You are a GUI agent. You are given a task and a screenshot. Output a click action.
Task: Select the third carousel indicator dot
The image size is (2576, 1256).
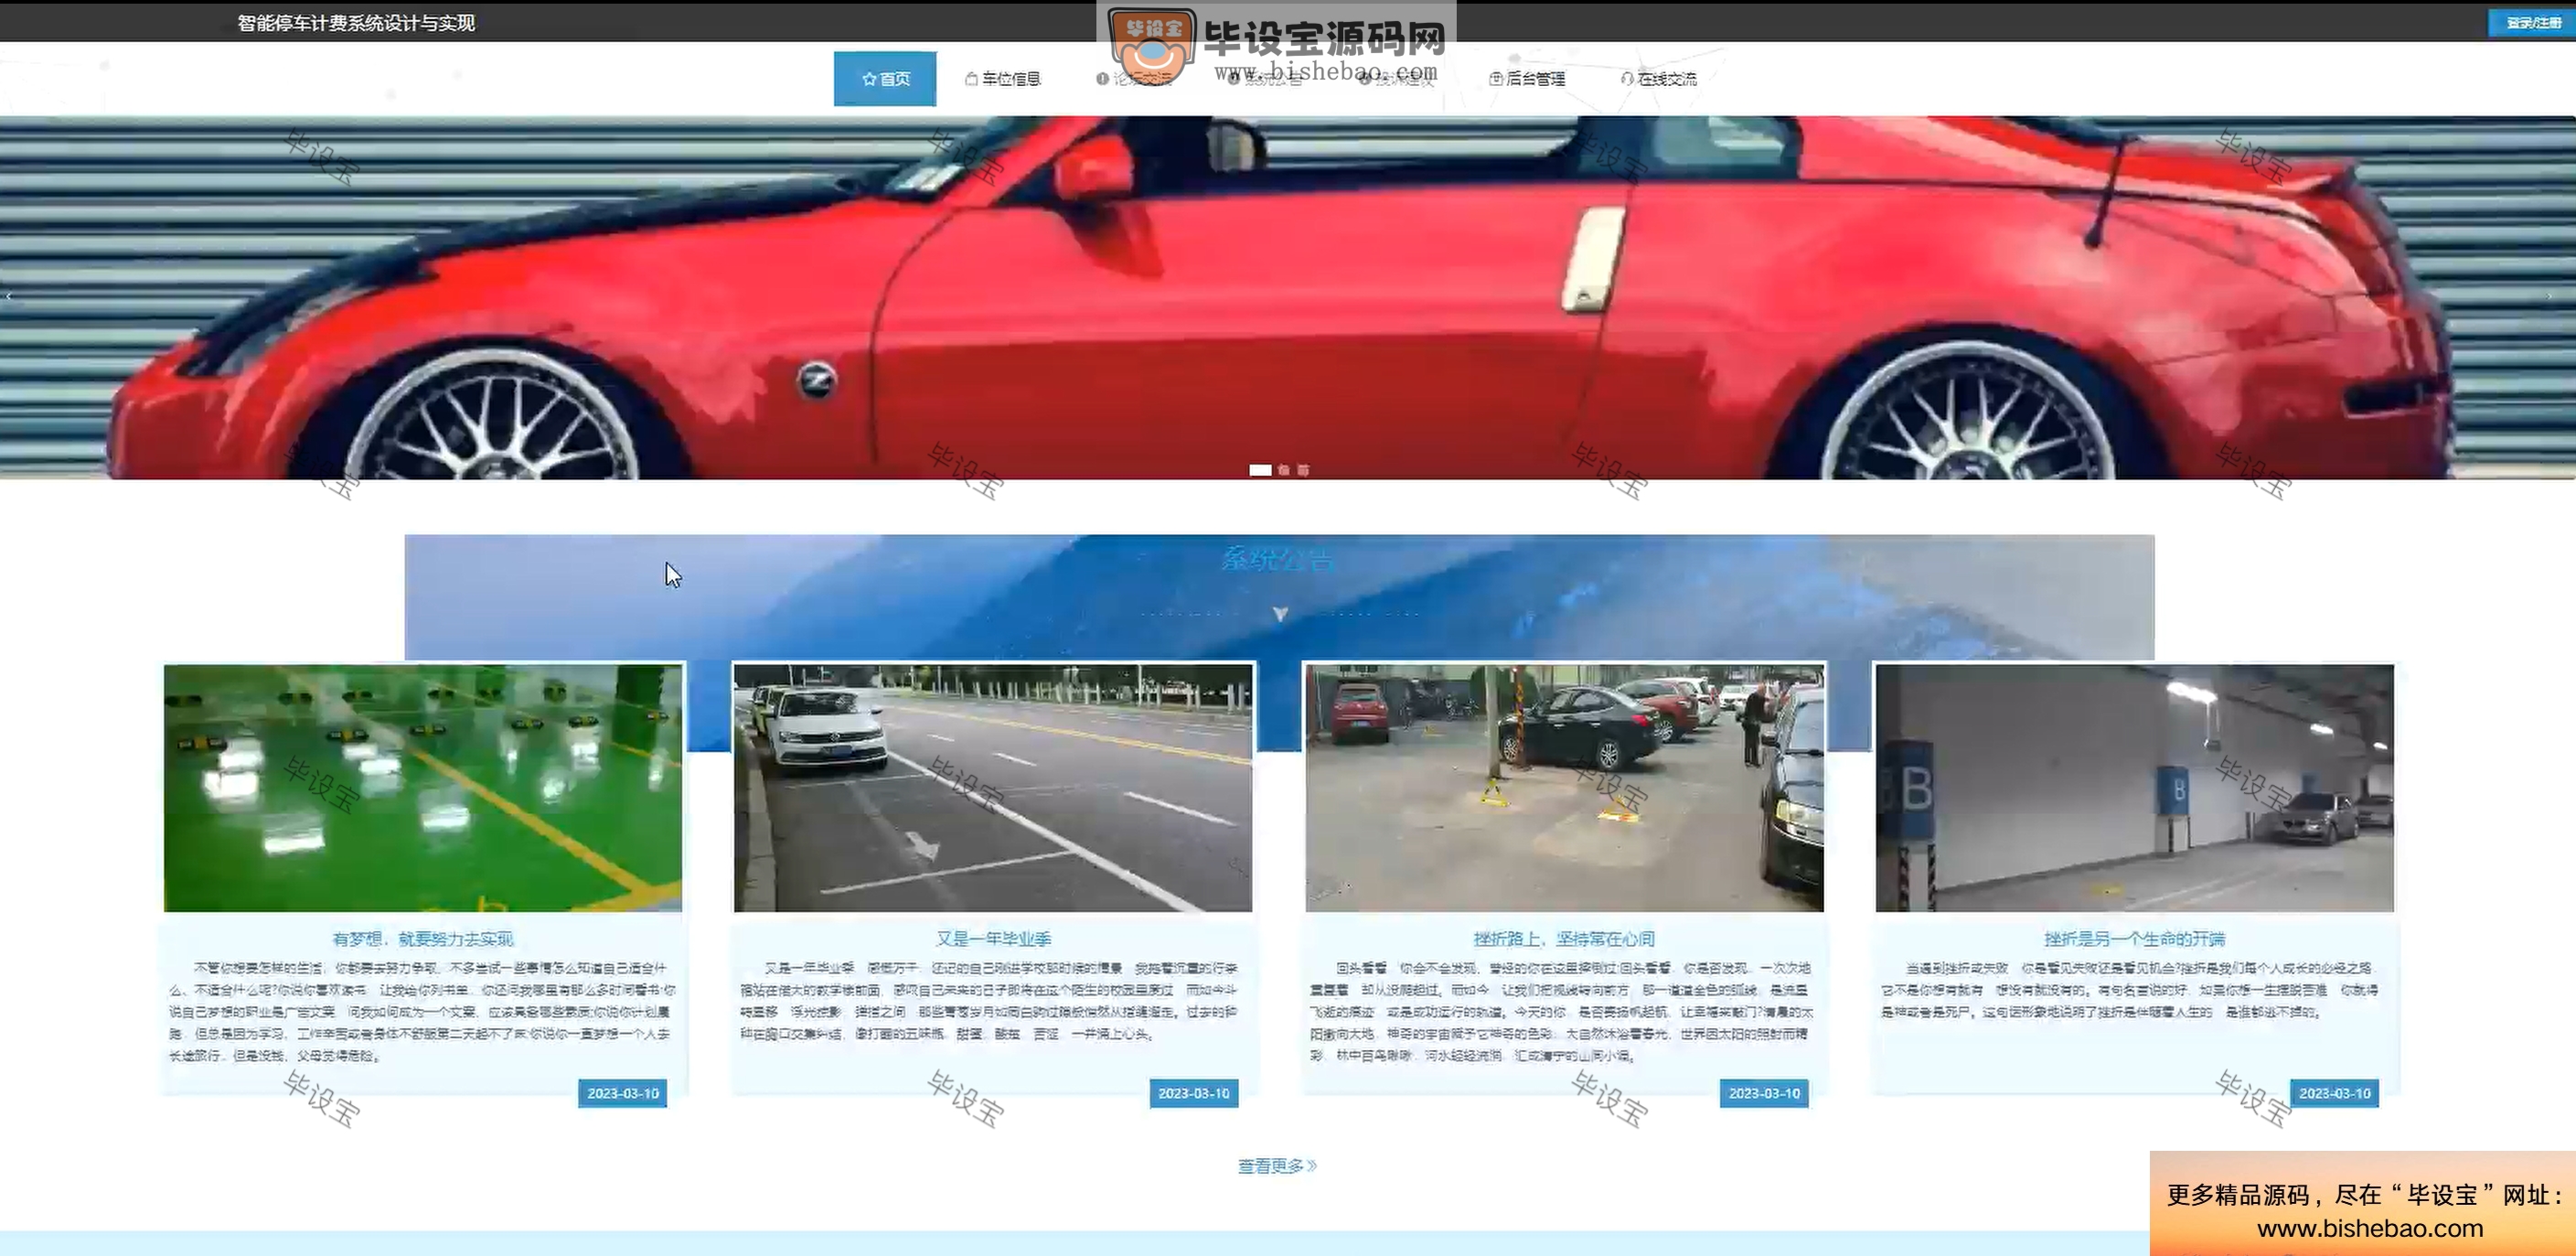coord(1303,470)
